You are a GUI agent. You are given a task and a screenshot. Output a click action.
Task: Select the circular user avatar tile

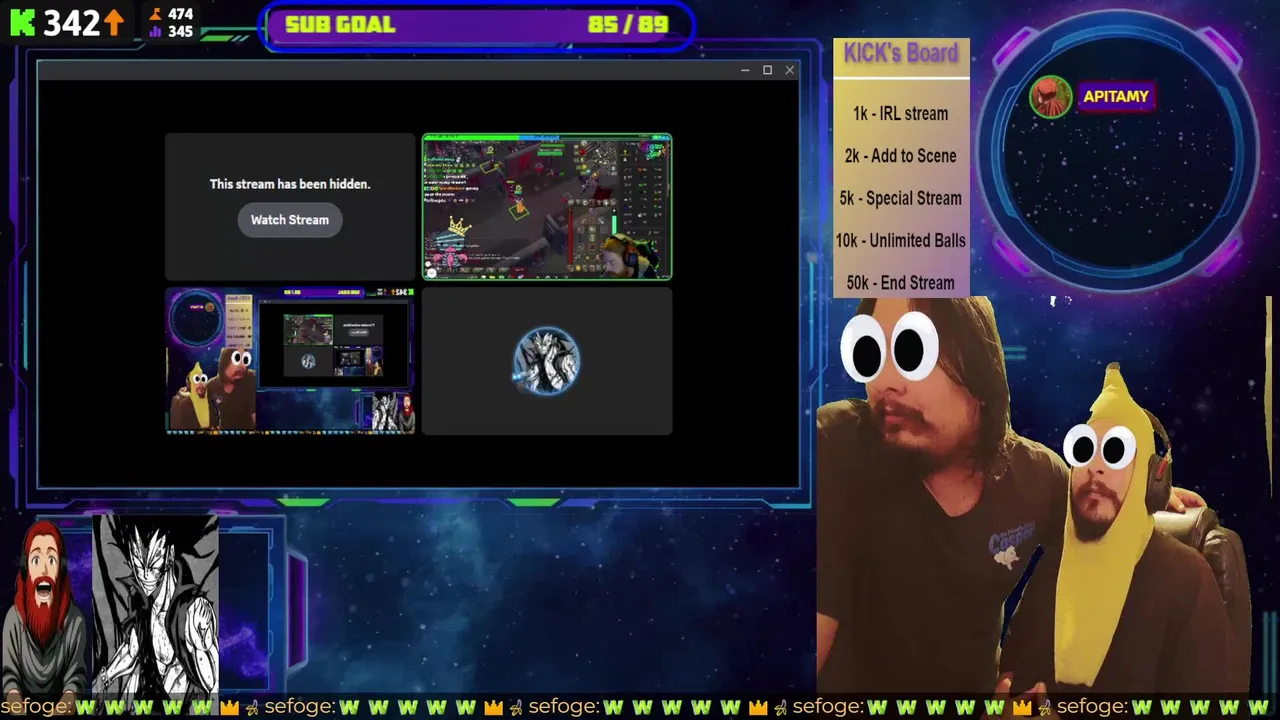[547, 361]
